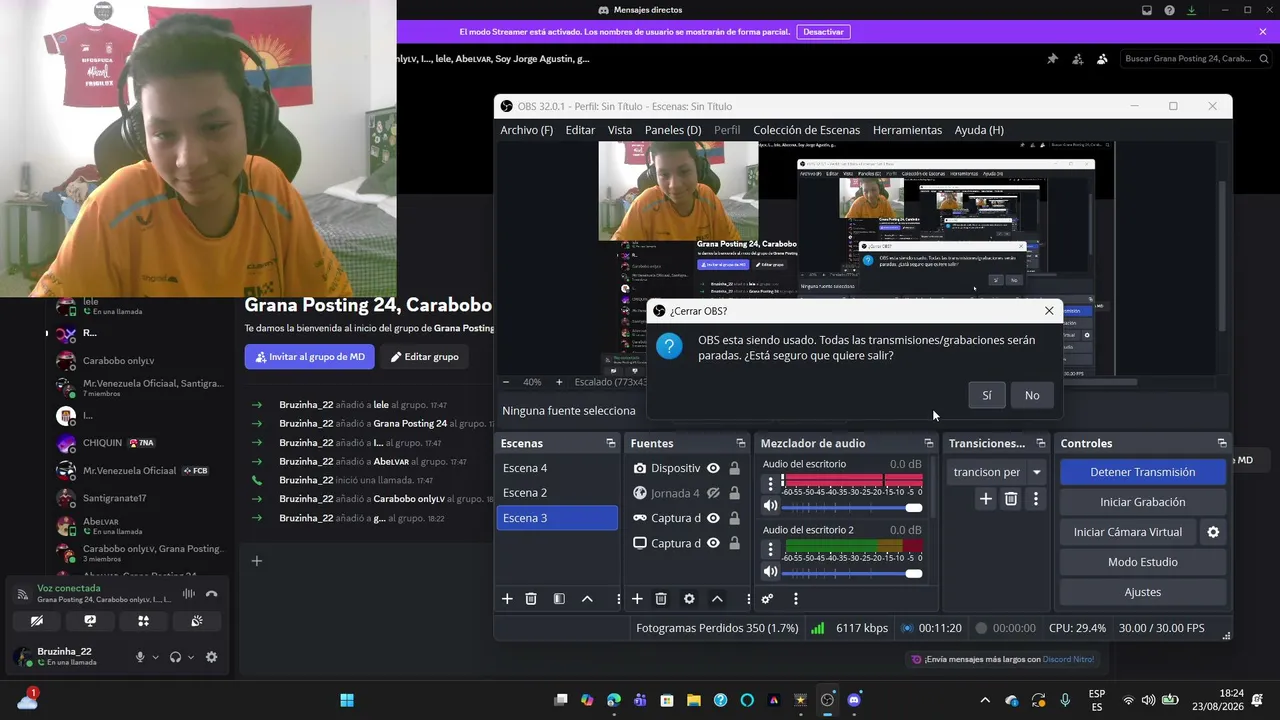Undock the Transiciones panel

coord(1041,443)
